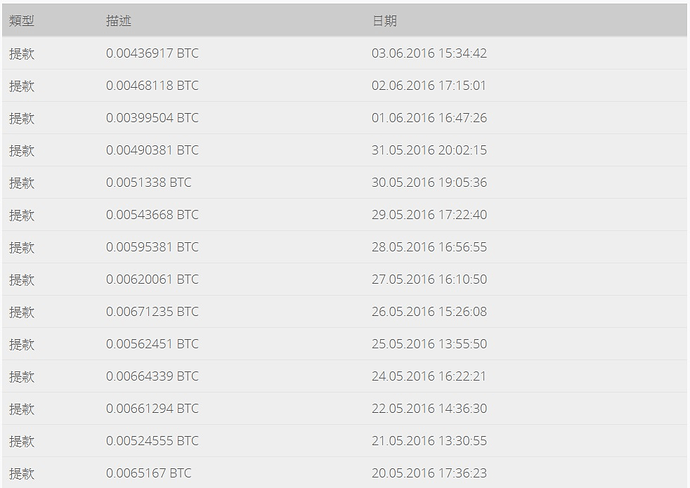
Task: Select the 0.00524555 BTC entry
Action: (152, 441)
